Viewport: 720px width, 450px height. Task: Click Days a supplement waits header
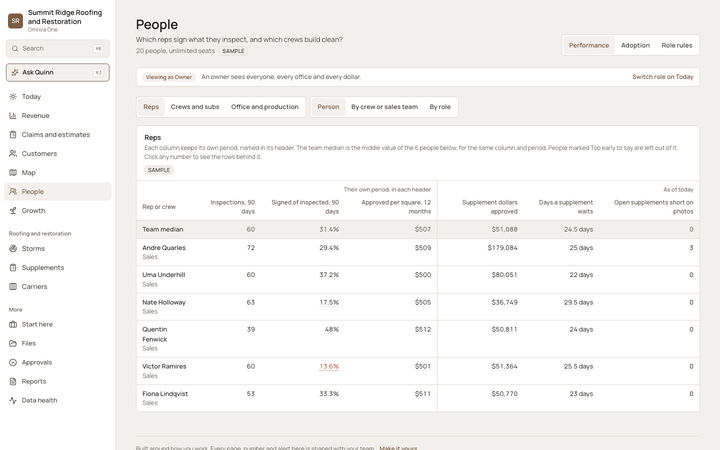click(x=566, y=207)
